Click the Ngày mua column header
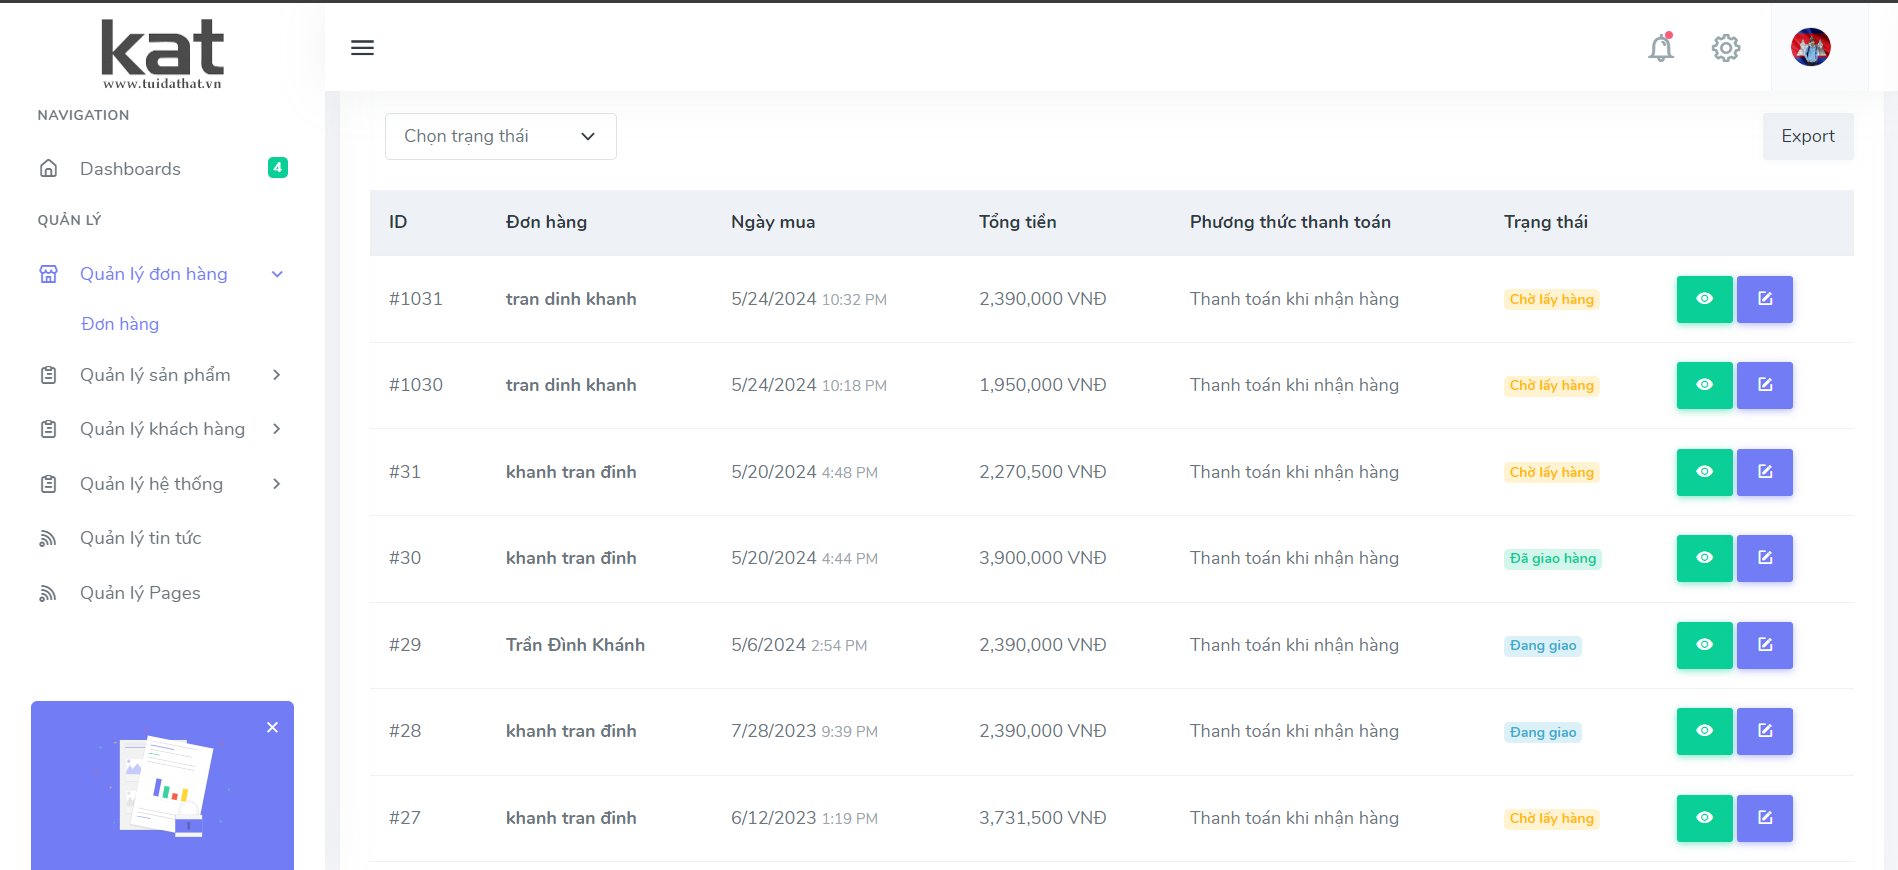1898x870 pixels. coord(773,222)
